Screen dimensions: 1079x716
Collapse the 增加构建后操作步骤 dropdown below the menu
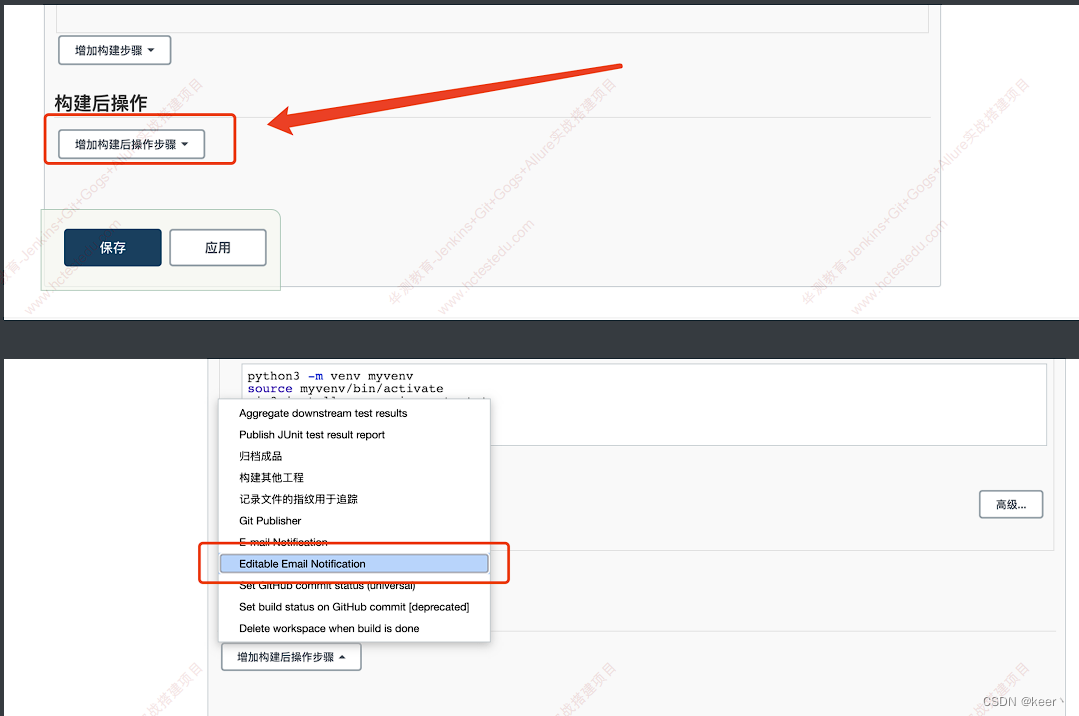[x=291, y=657]
